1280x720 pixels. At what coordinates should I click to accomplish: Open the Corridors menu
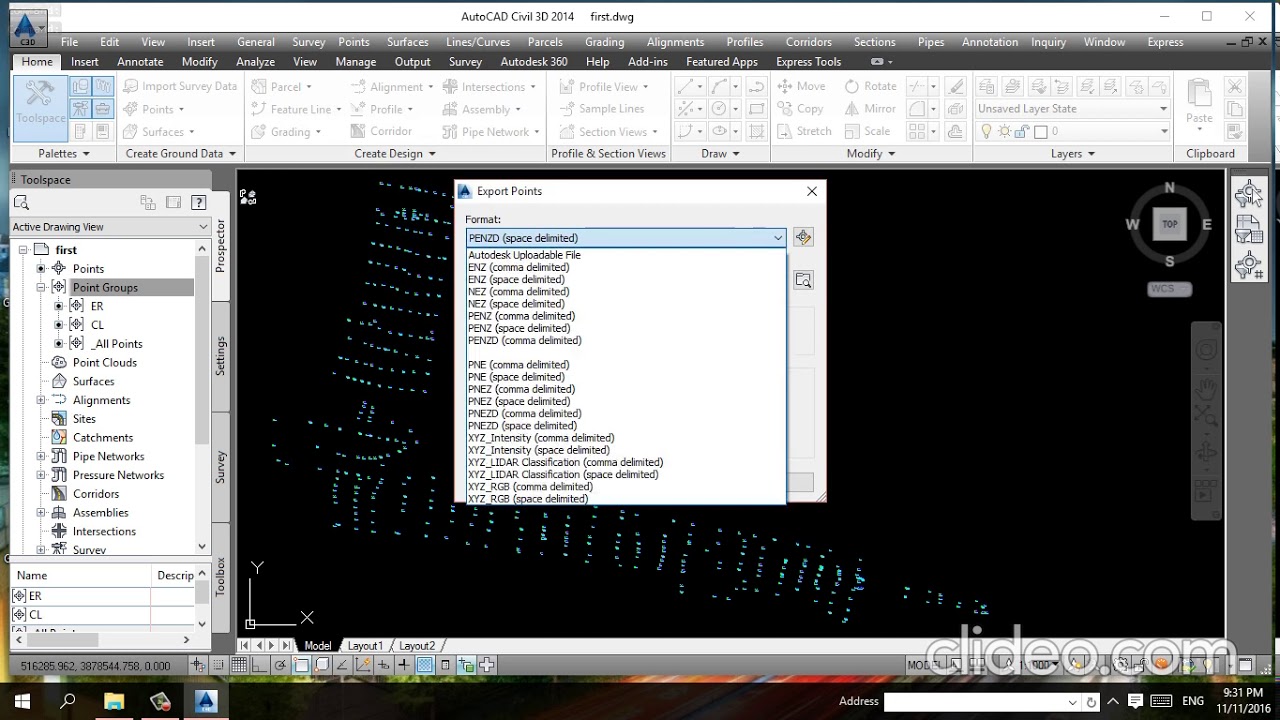pyautogui.click(x=809, y=42)
